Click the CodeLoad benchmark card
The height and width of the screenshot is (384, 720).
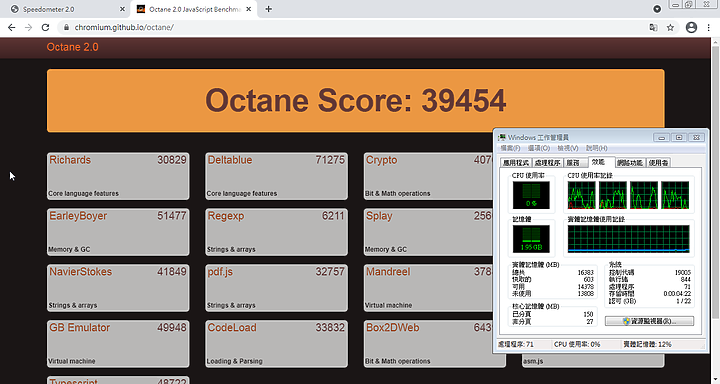276,344
